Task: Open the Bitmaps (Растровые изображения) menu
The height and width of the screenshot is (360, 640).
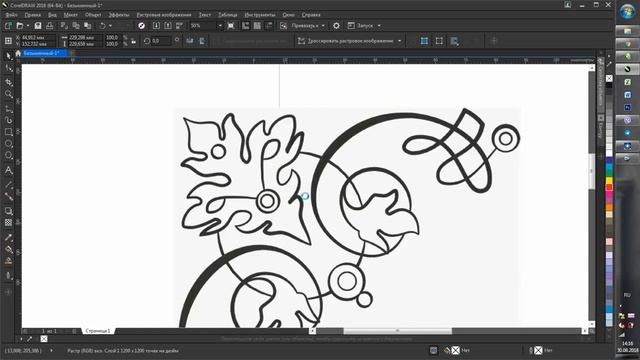Action: [x=164, y=15]
